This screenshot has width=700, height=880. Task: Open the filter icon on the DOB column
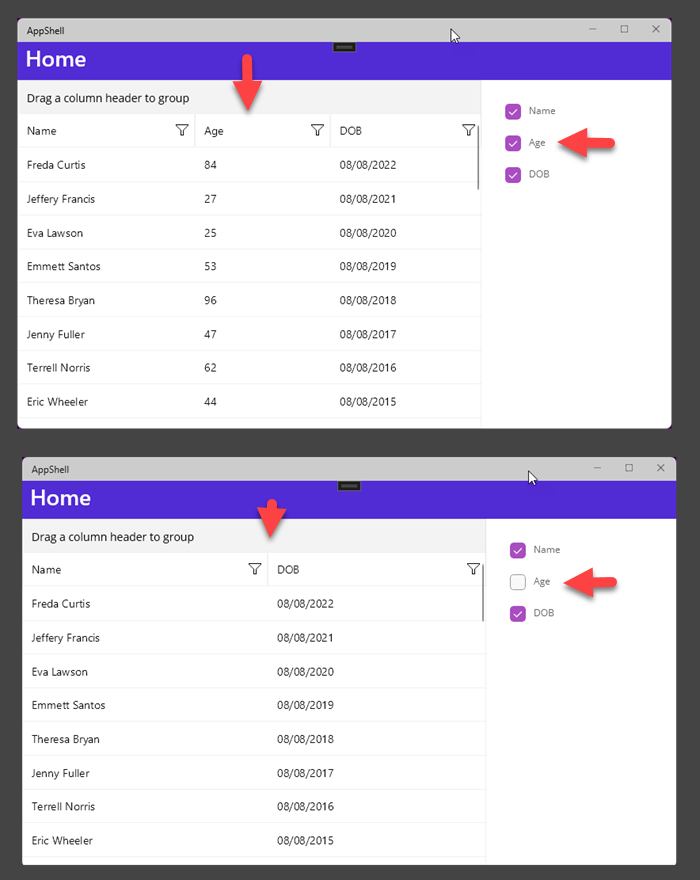tap(468, 130)
